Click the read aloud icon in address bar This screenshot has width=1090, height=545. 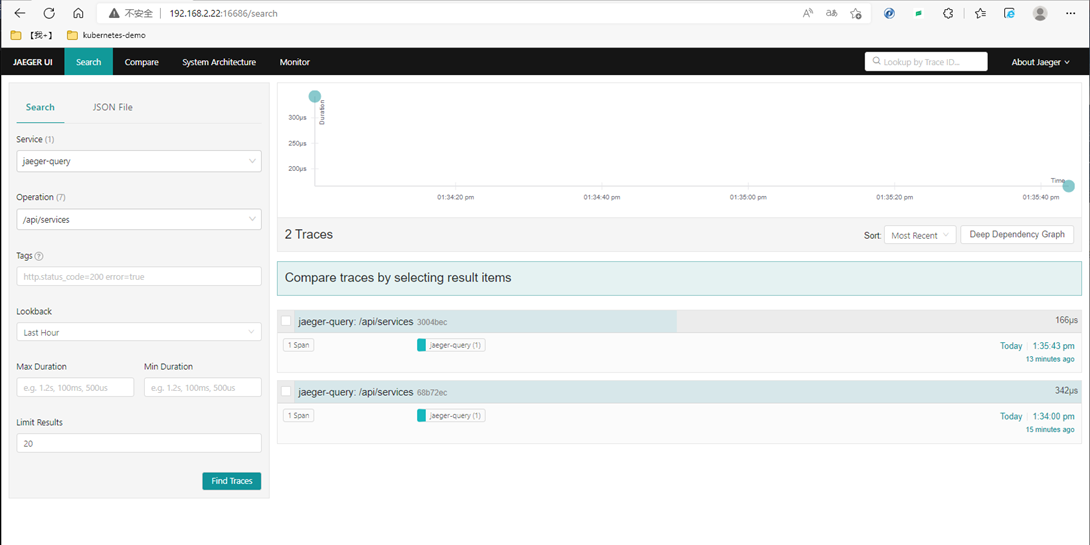808,14
